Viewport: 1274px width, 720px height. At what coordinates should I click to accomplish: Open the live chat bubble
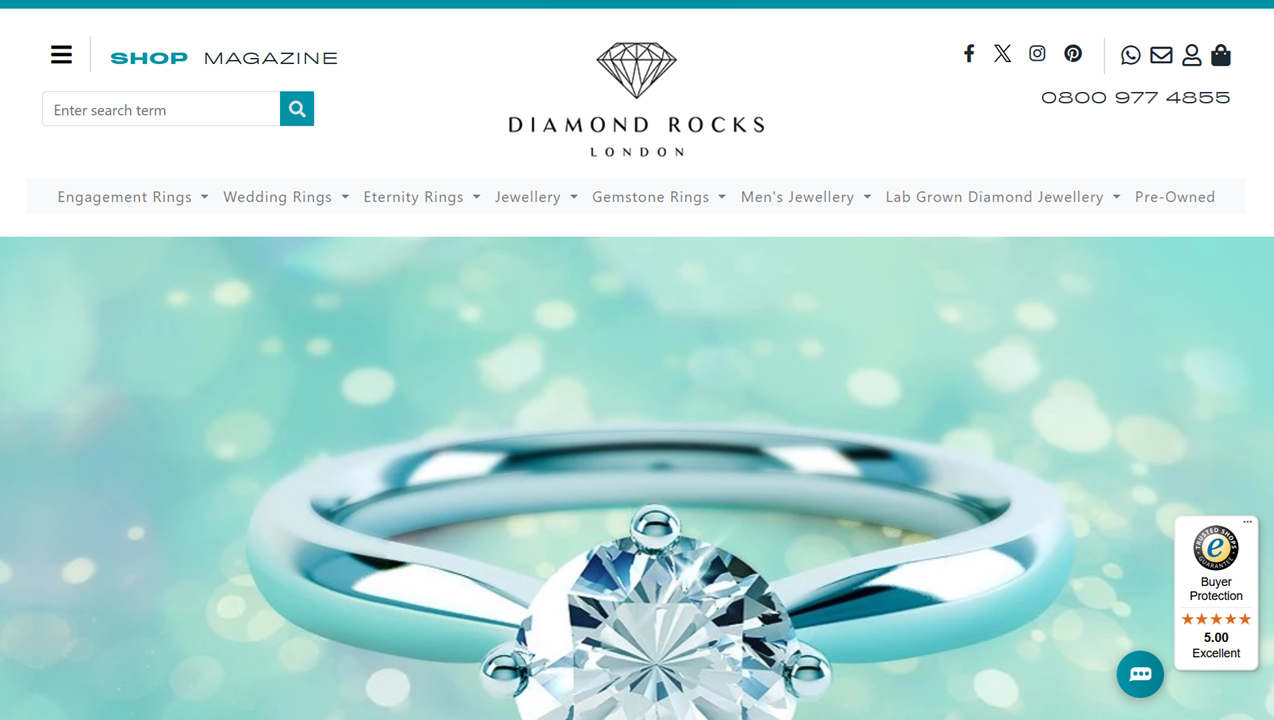pyautogui.click(x=1140, y=674)
